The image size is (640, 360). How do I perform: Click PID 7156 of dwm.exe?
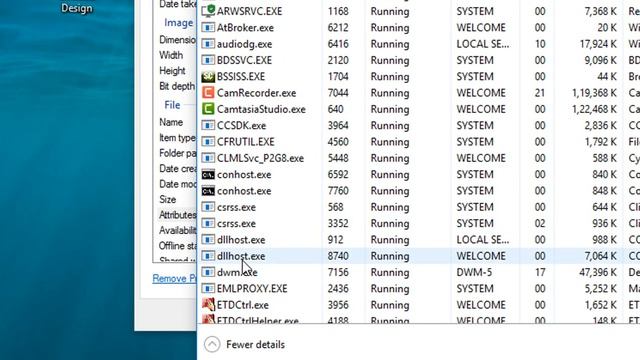point(338,273)
